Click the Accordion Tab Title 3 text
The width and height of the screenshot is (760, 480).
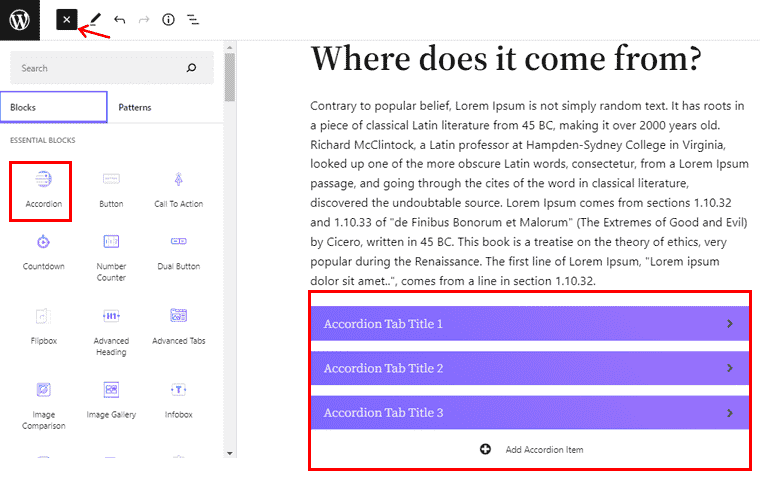383,413
